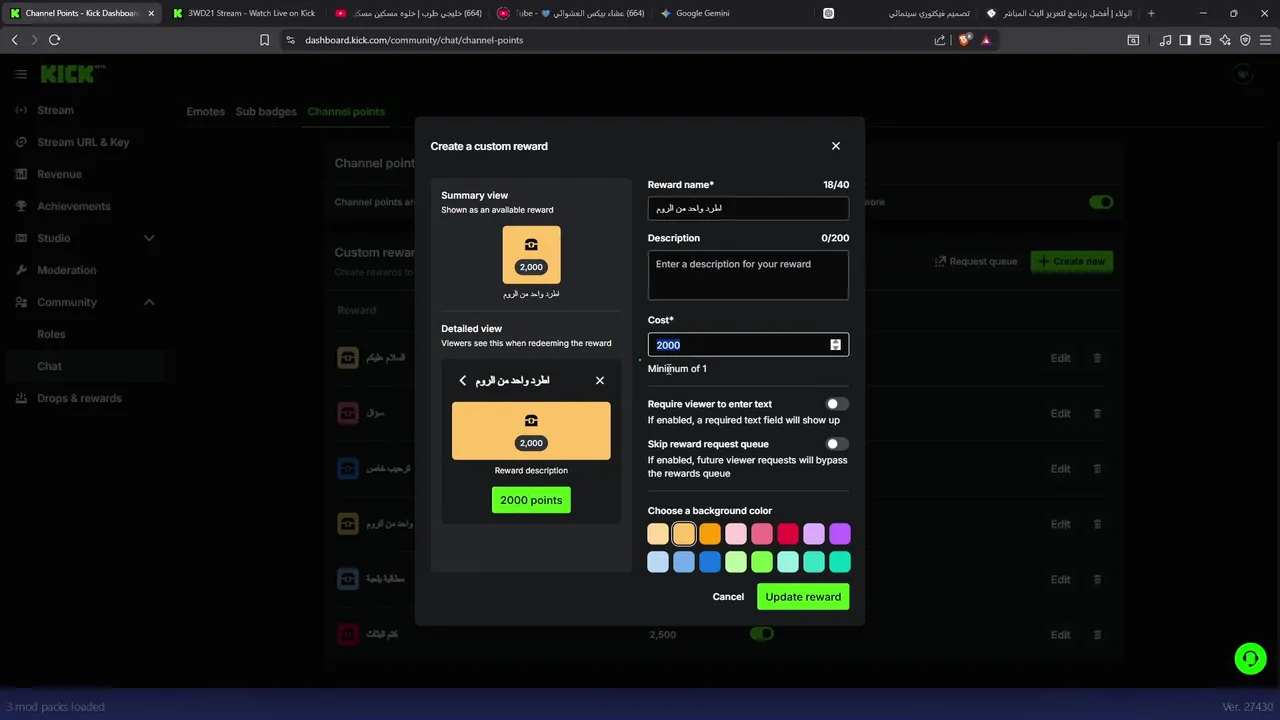Image resolution: width=1280 pixels, height=720 pixels.
Task: Delete the السلام عليكم reward with its trash icon
Action: point(1097,358)
